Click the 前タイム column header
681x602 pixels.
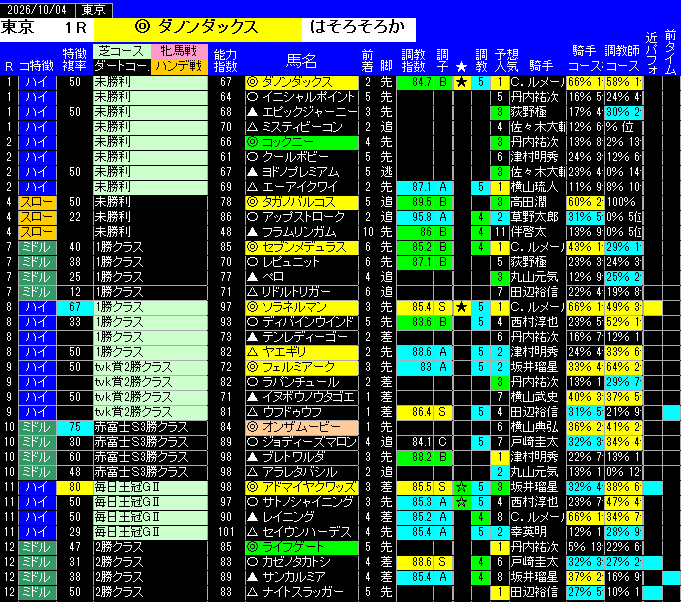click(671, 52)
